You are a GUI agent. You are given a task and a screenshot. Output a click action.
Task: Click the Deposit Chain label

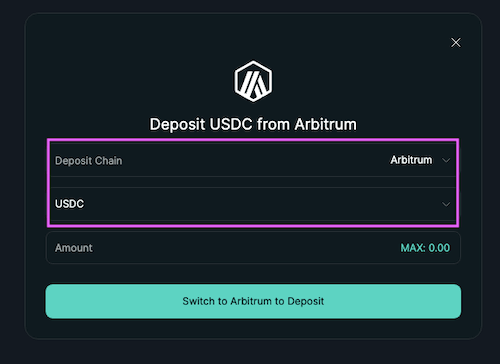click(89, 161)
